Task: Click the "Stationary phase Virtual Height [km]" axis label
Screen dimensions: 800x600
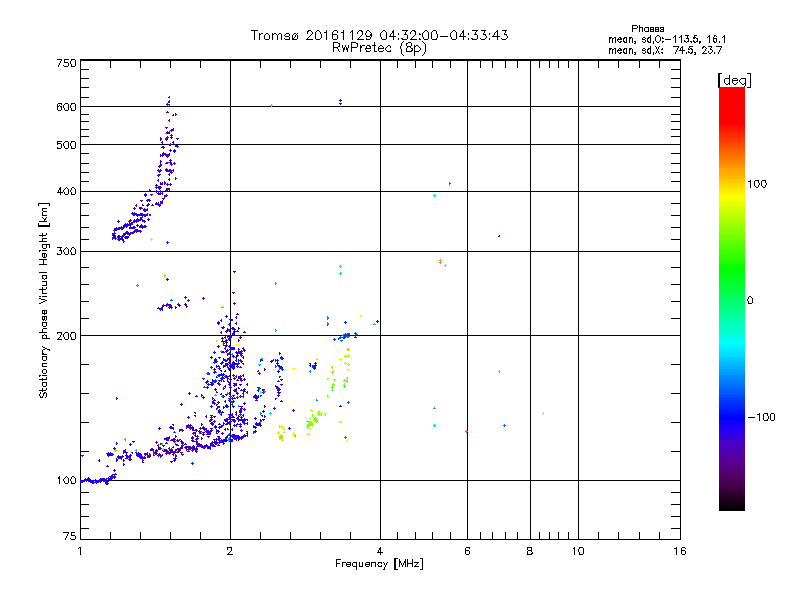Action: 44,301
